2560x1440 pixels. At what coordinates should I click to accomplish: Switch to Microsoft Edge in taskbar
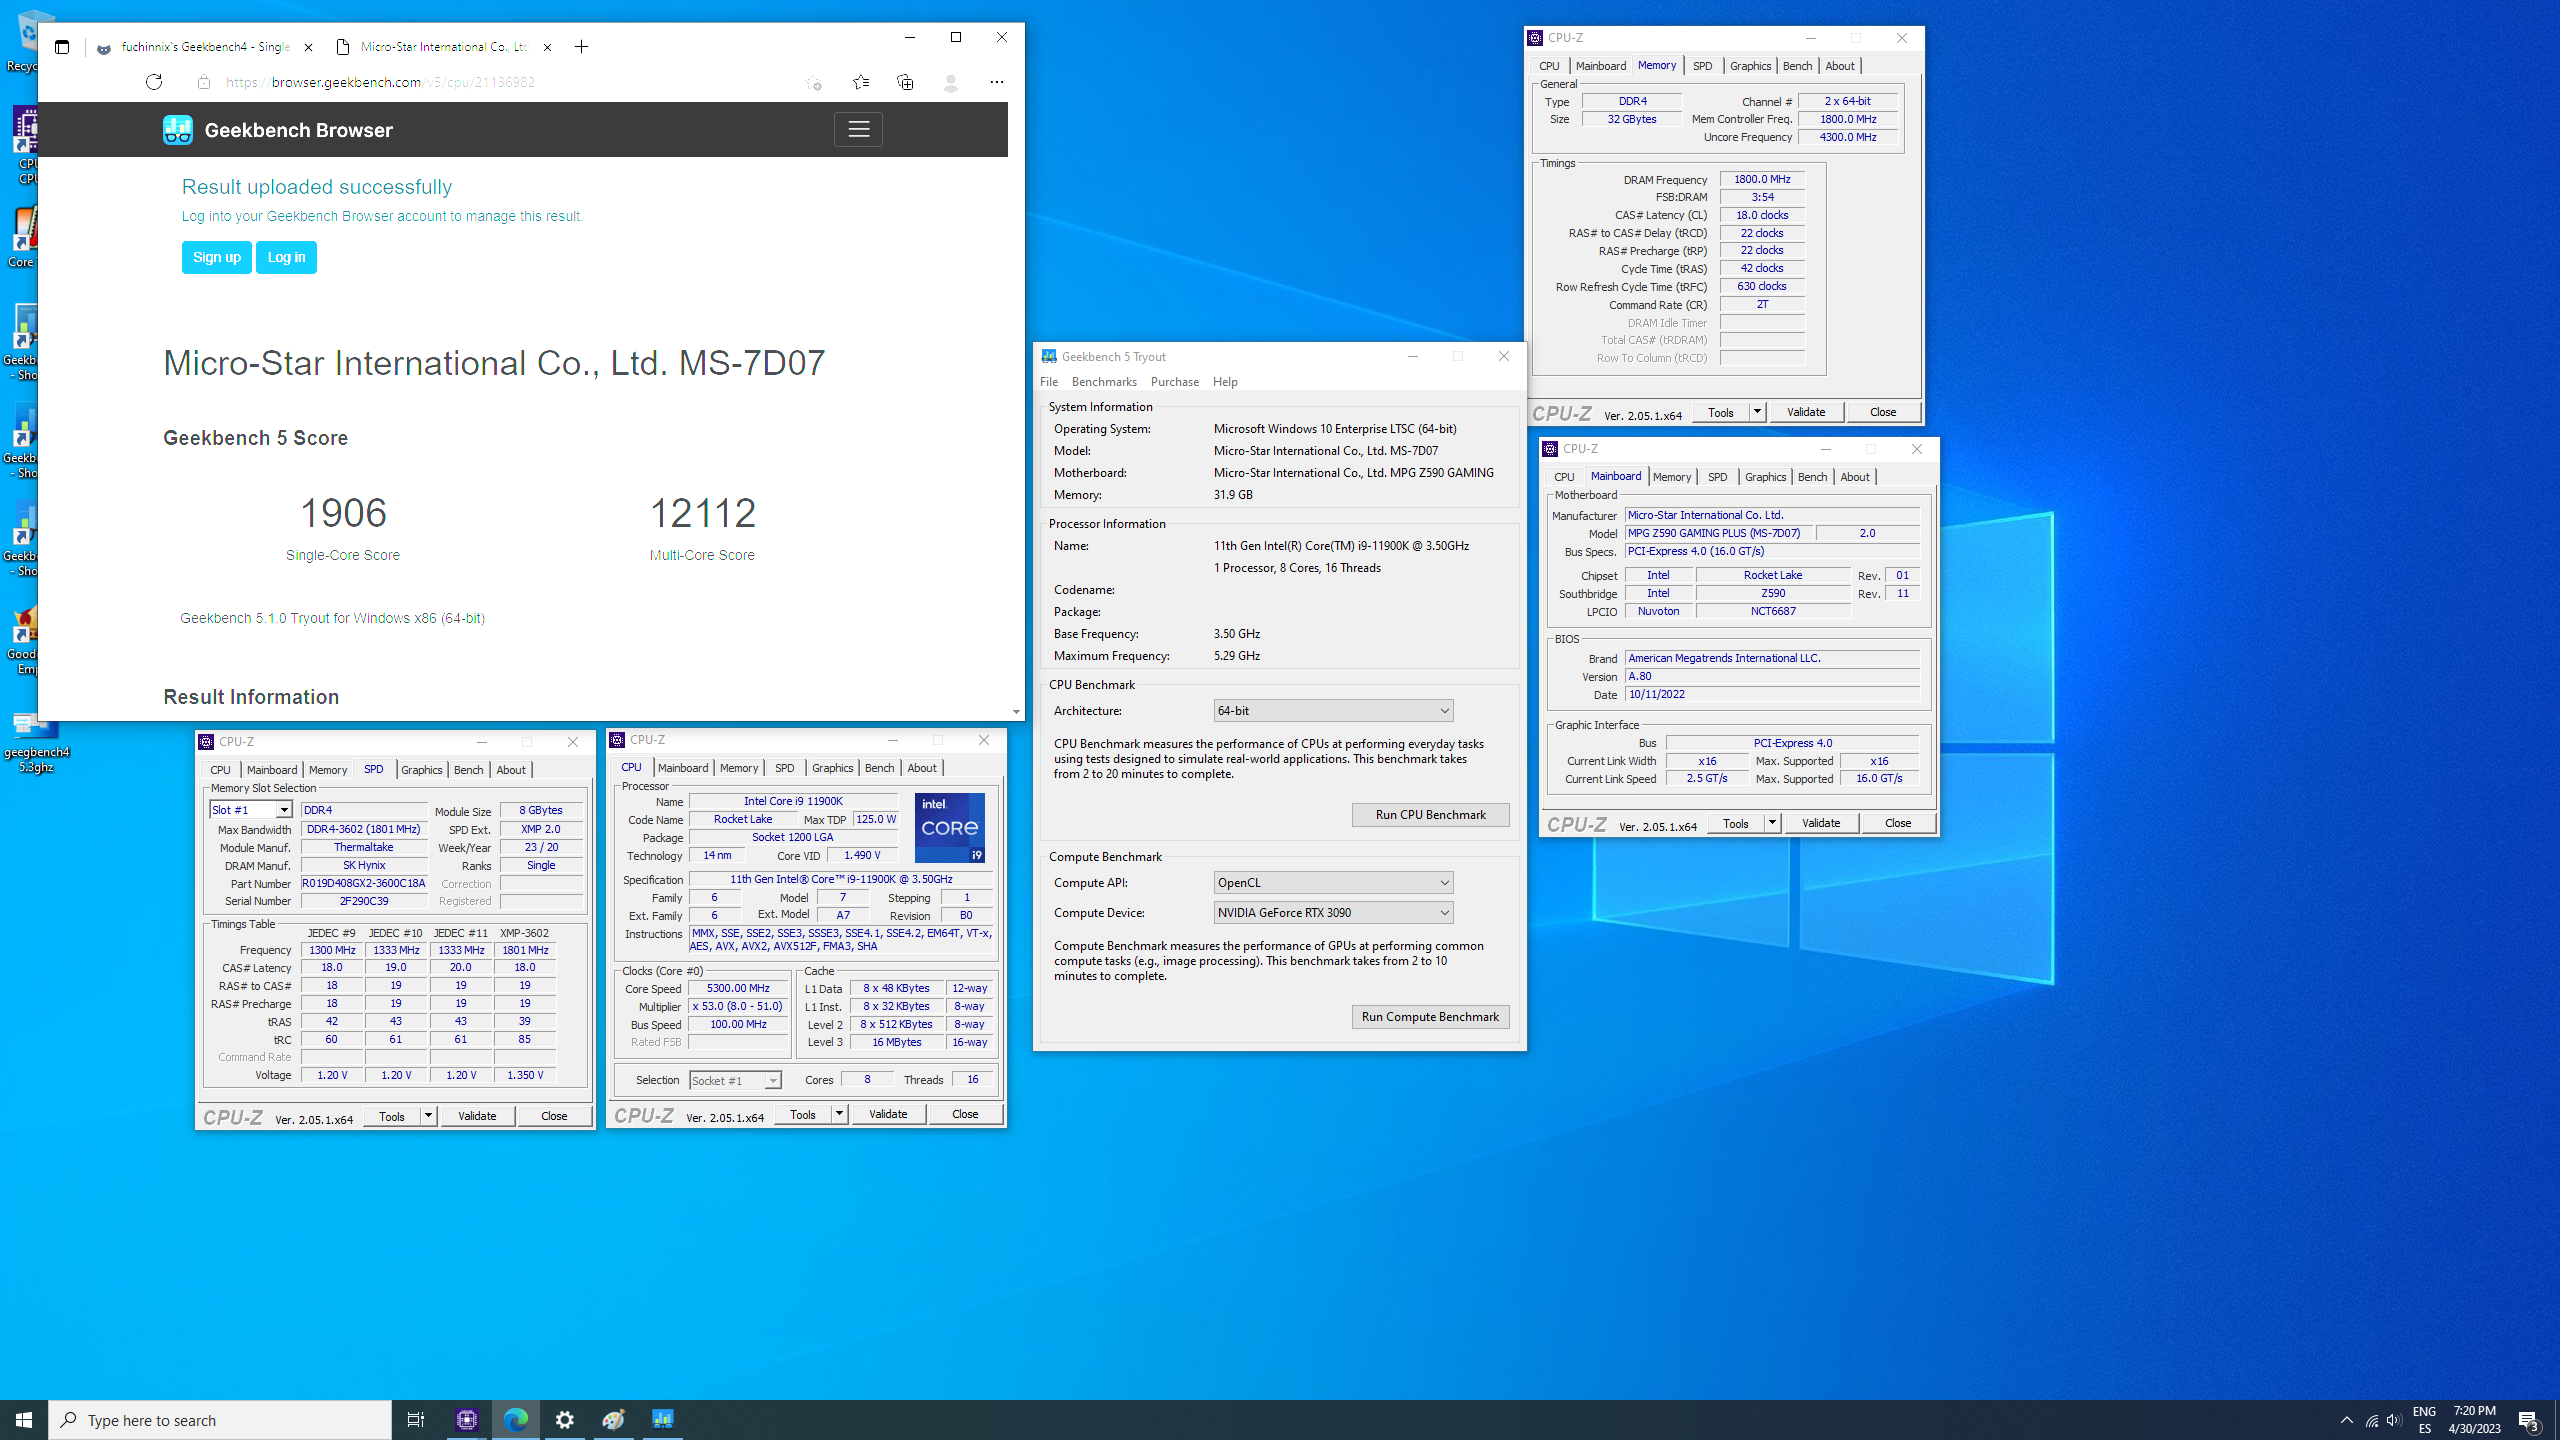coord(516,1419)
